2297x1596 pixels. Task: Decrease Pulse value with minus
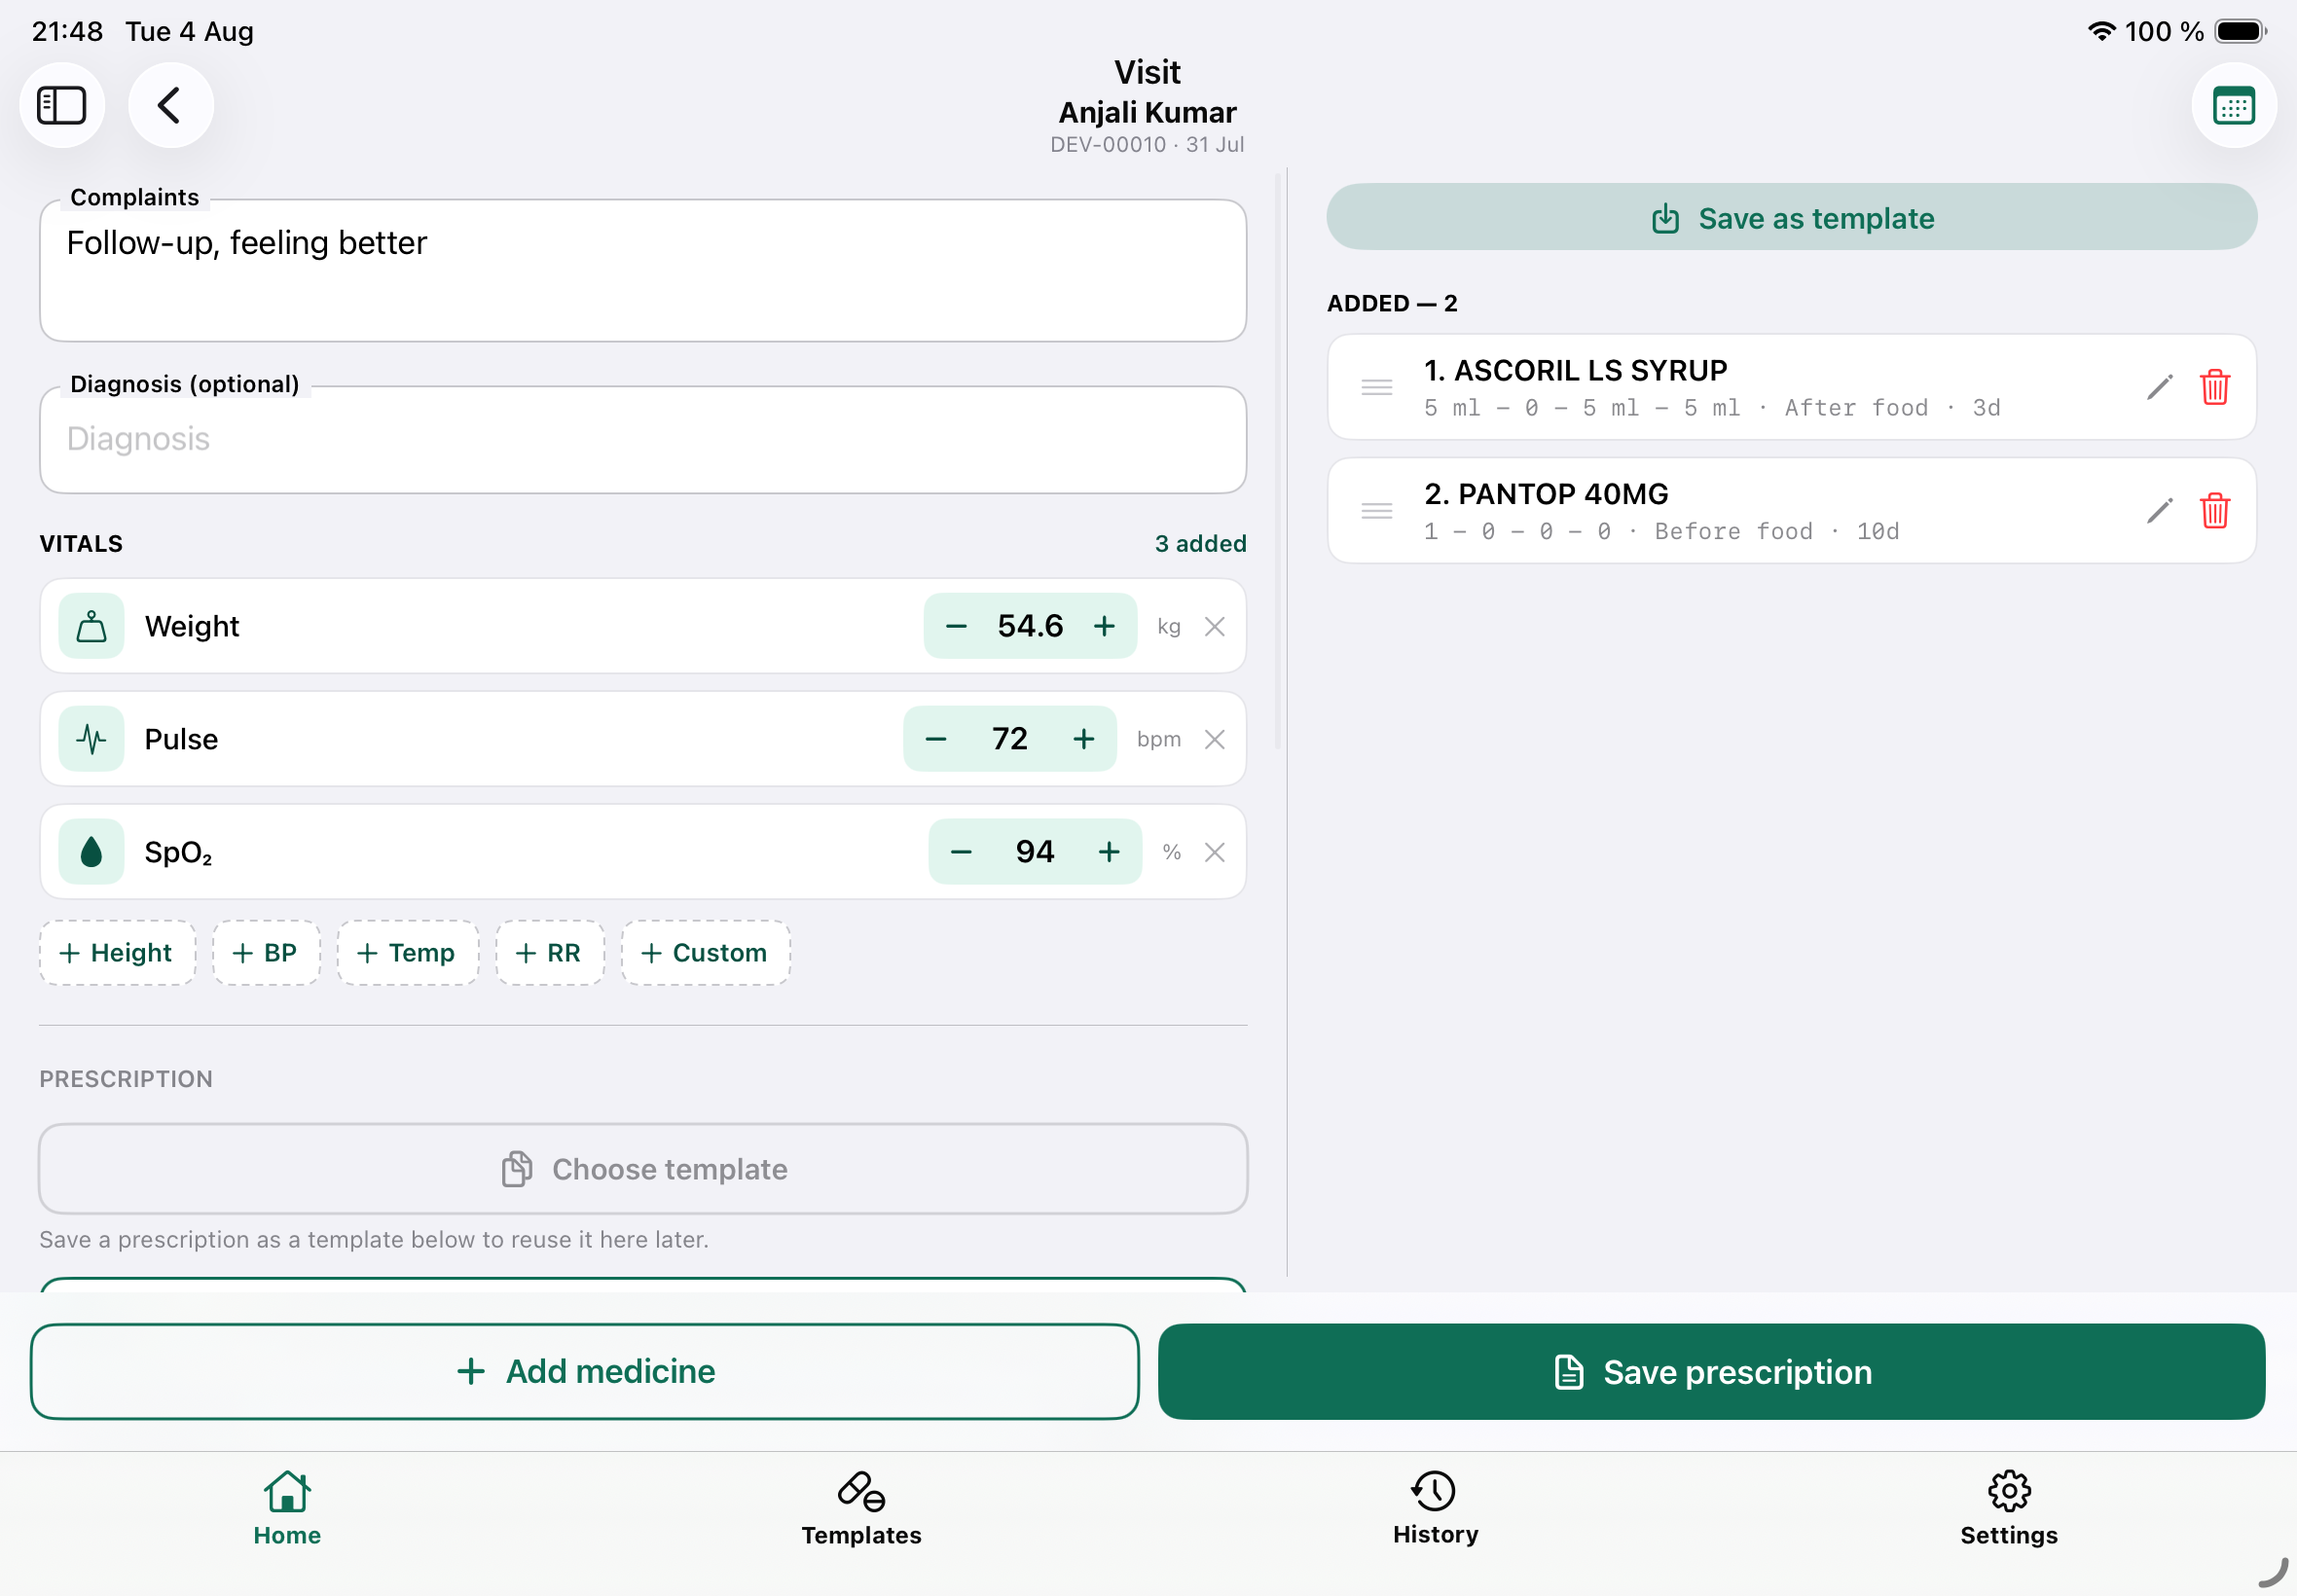click(936, 739)
